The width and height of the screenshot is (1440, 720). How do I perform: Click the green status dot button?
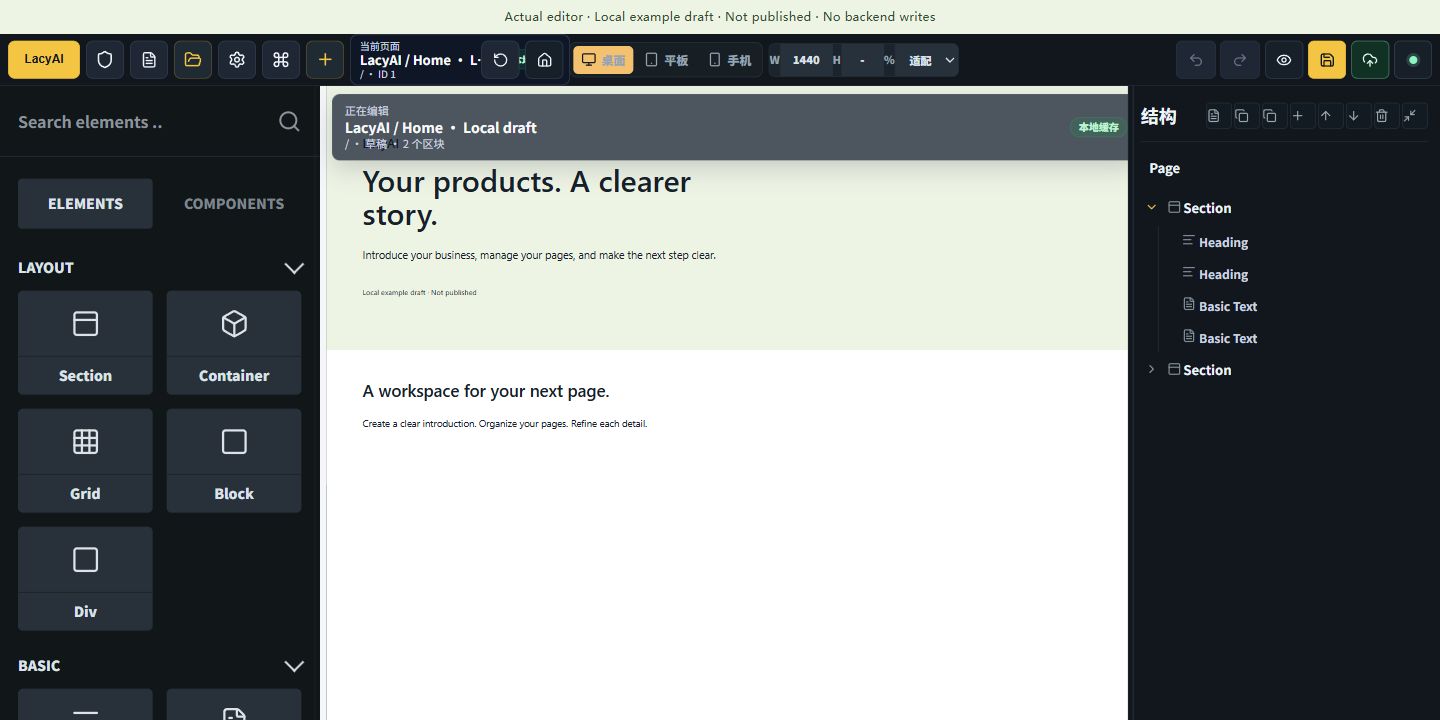click(1413, 60)
